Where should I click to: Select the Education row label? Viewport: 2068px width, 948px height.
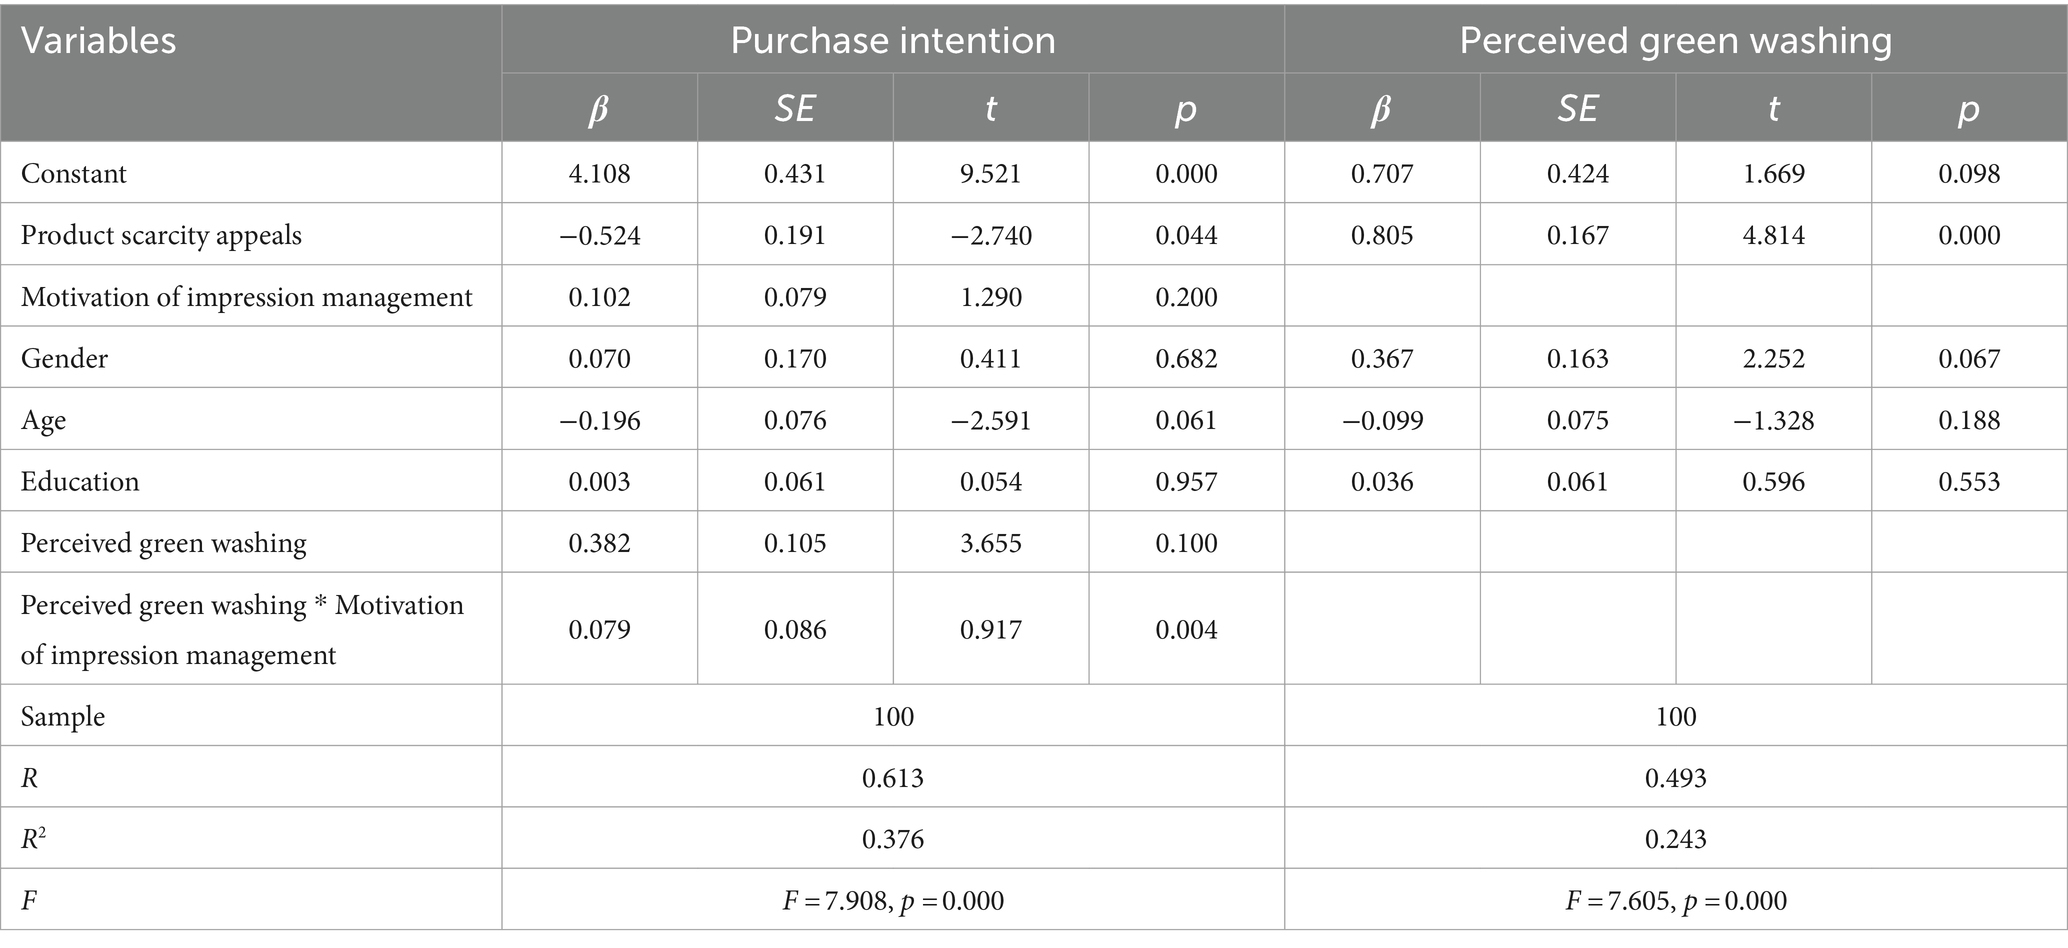[80, 481]
